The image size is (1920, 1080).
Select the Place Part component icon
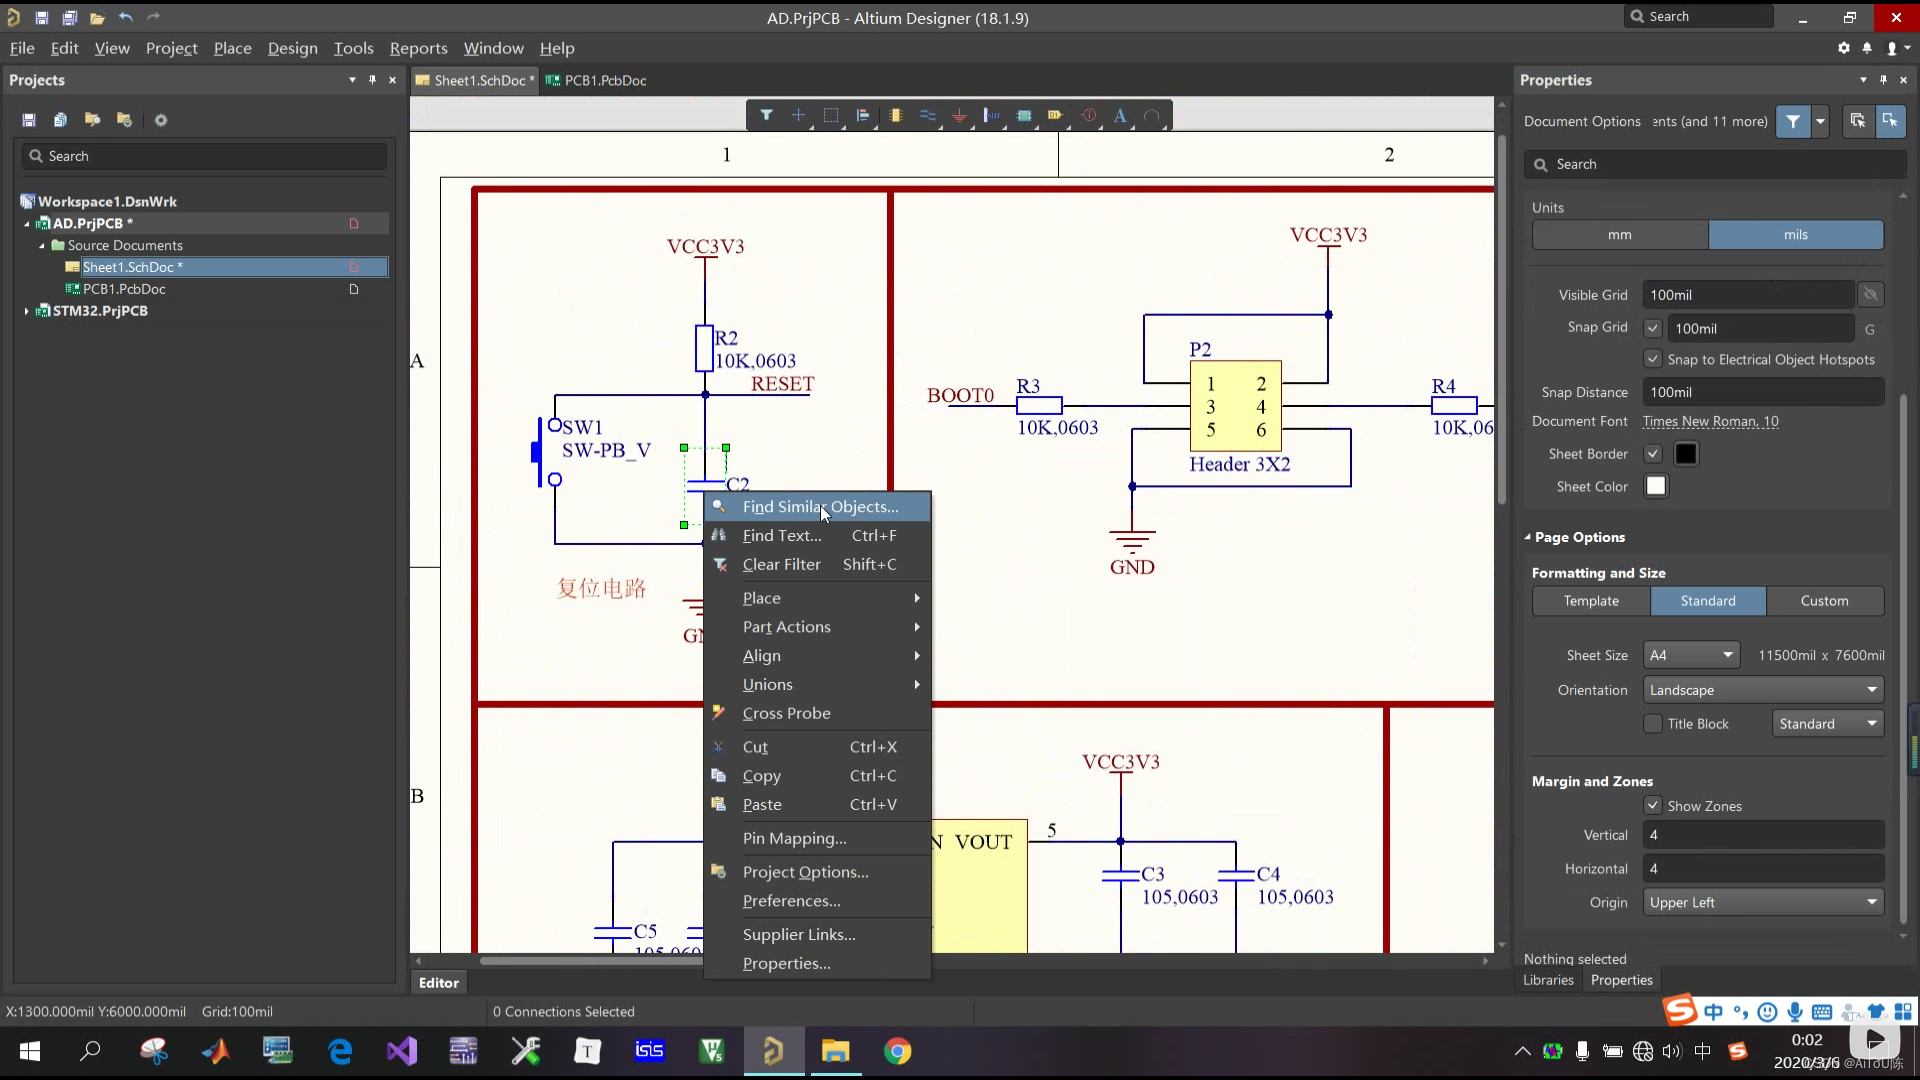pos(895,116)
